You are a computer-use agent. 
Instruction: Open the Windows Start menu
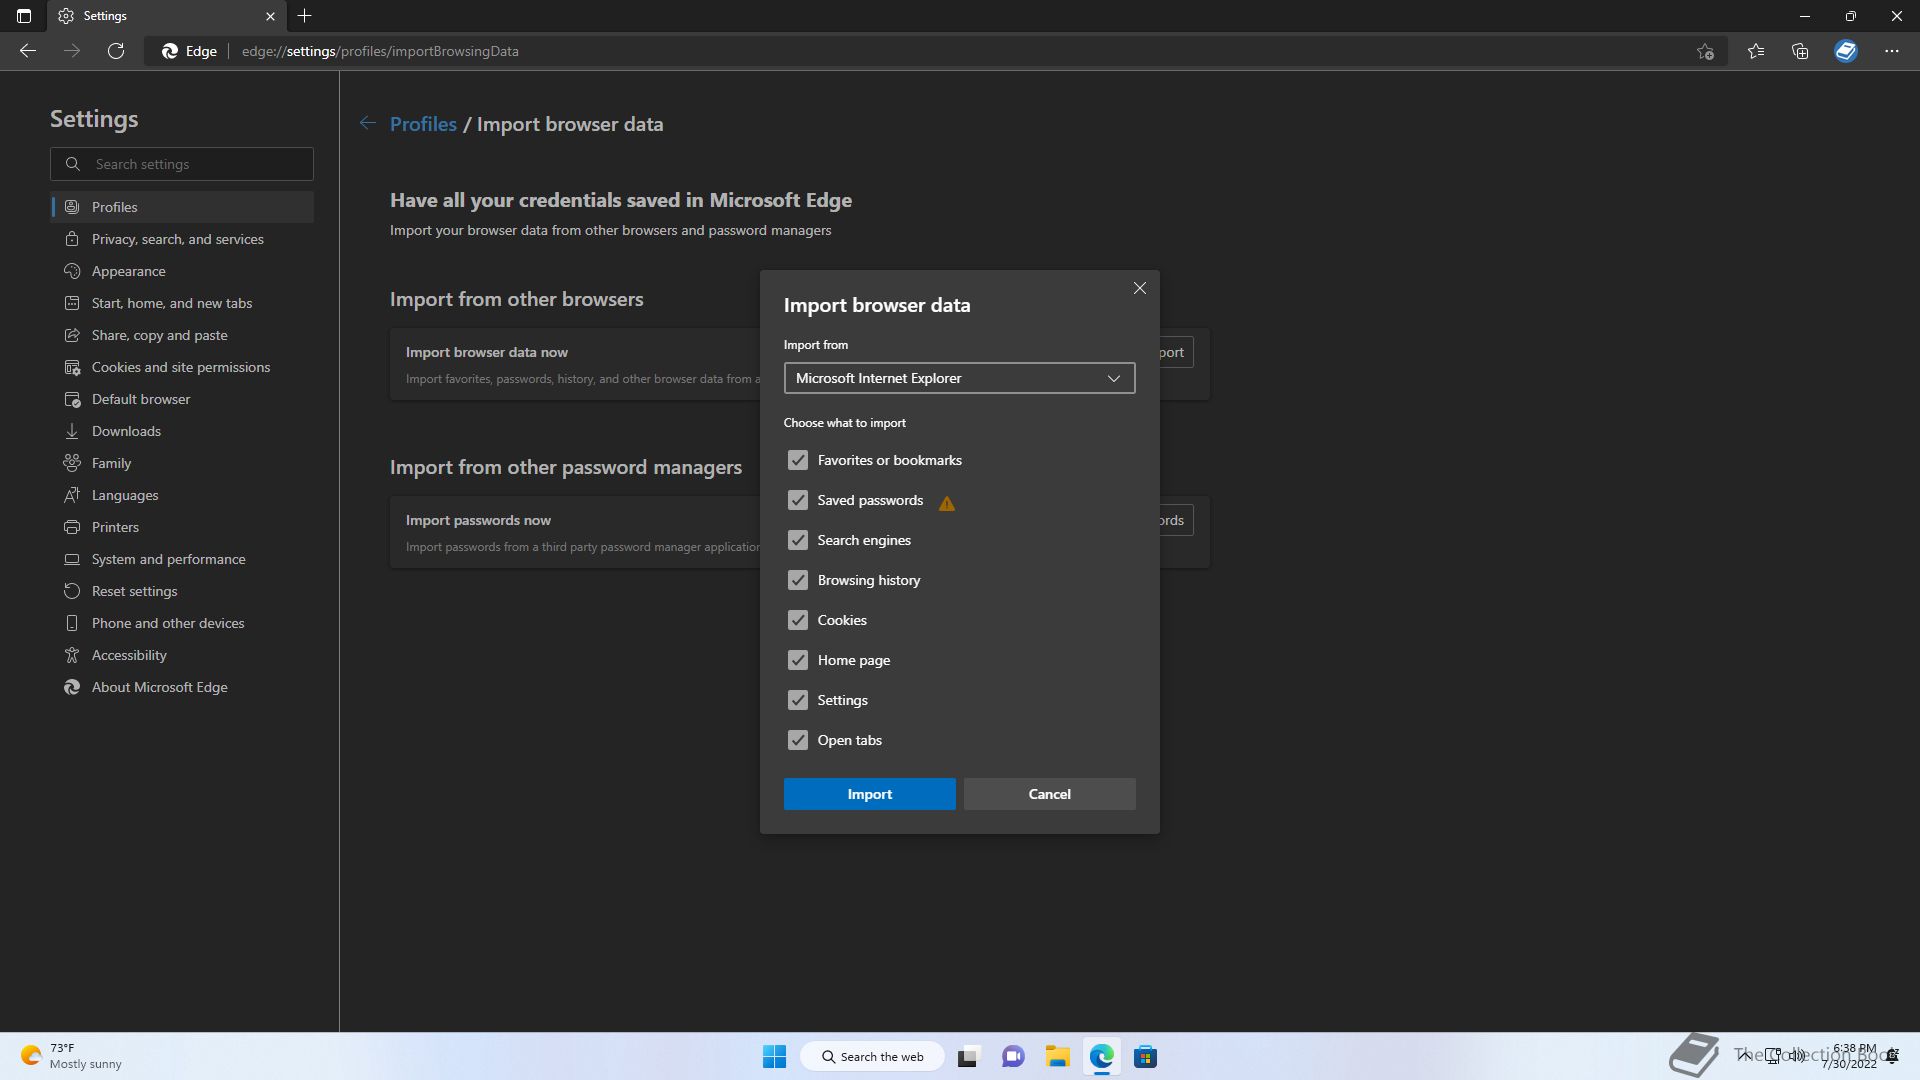[x=774, y=1056]
